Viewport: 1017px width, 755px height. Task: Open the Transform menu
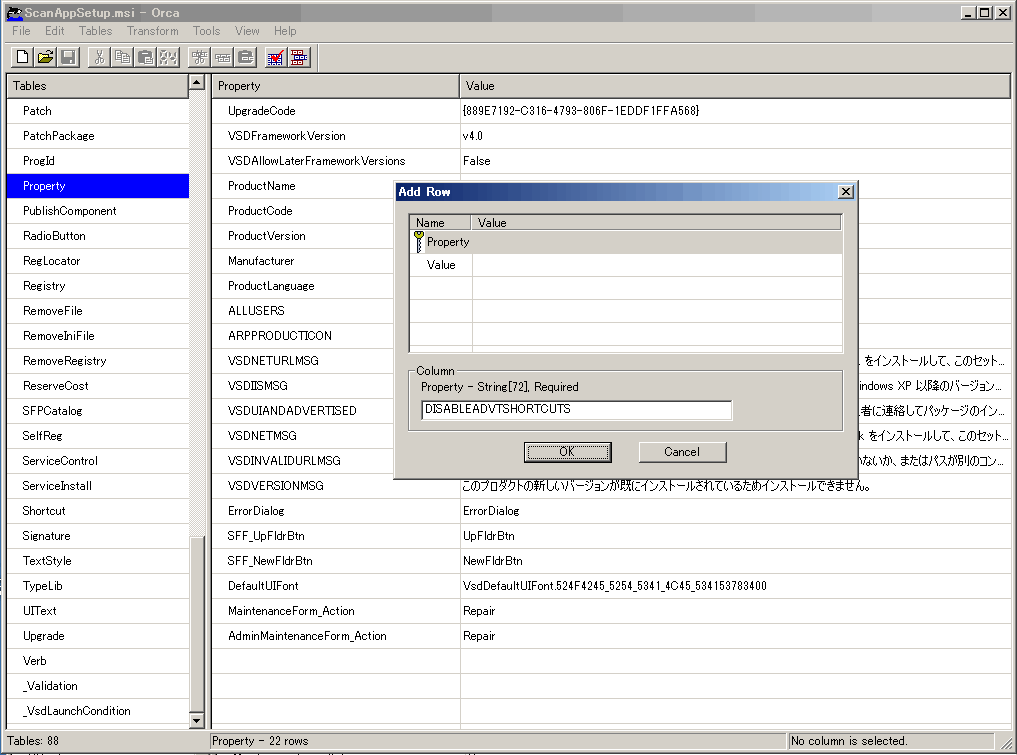point(152,31)
